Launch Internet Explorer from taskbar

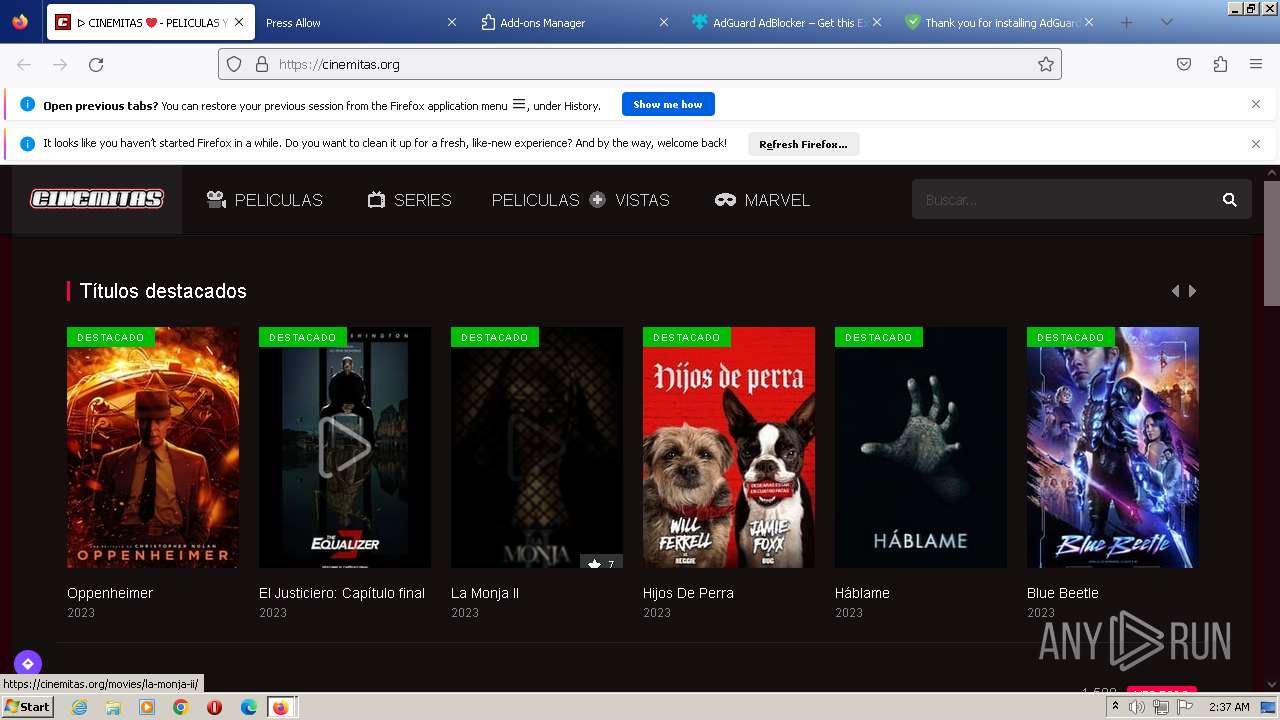pyautogui.click(x=79, y=707)
